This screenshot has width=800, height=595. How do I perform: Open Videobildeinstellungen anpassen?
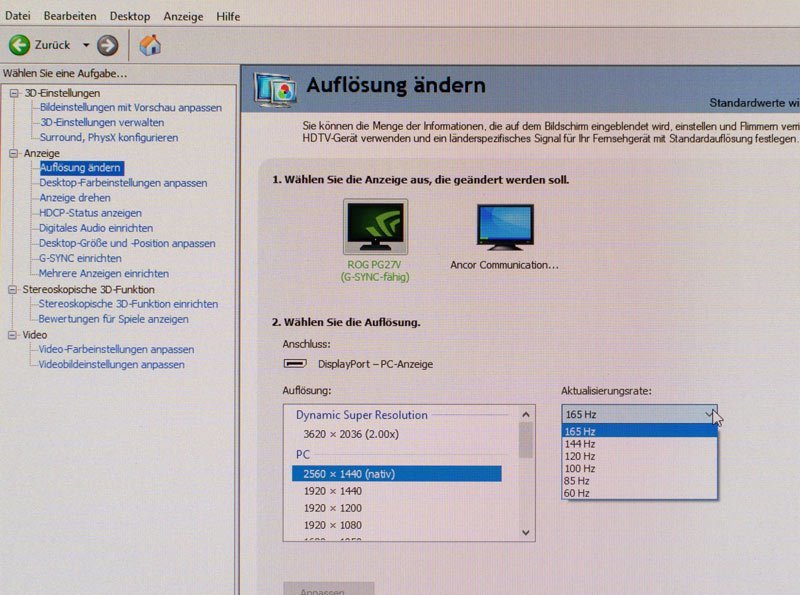coord(111,364)
